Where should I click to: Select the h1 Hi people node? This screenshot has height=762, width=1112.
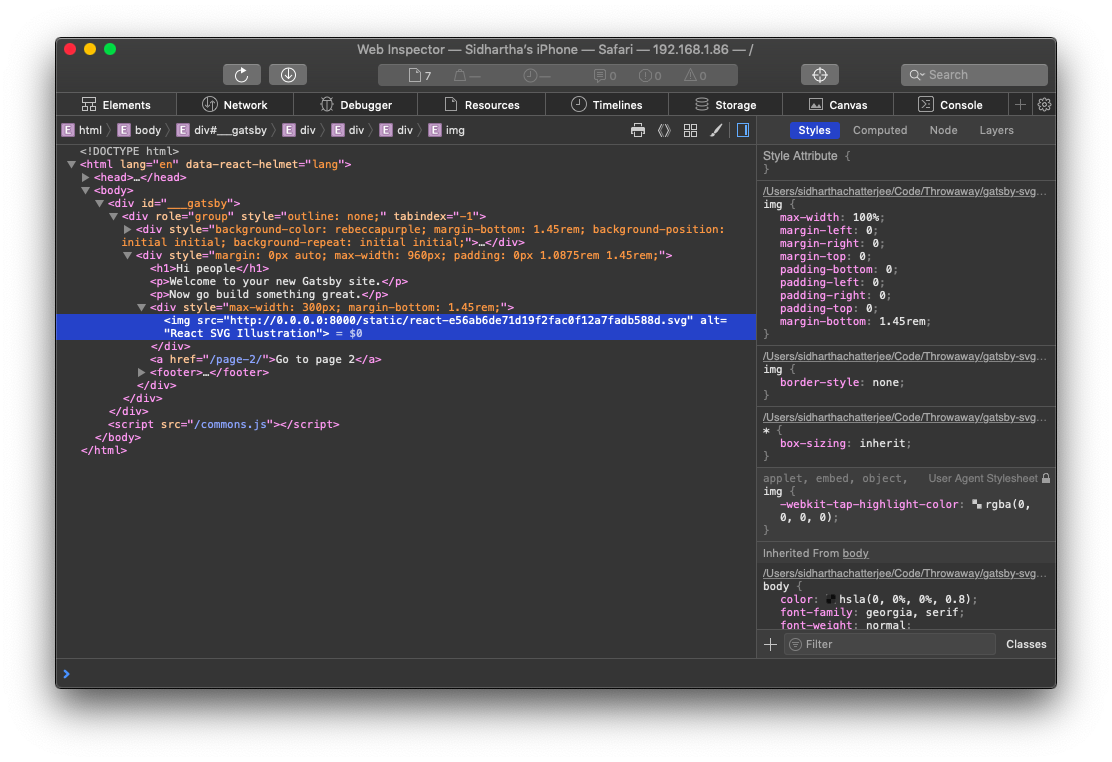(x=209, y=268)
